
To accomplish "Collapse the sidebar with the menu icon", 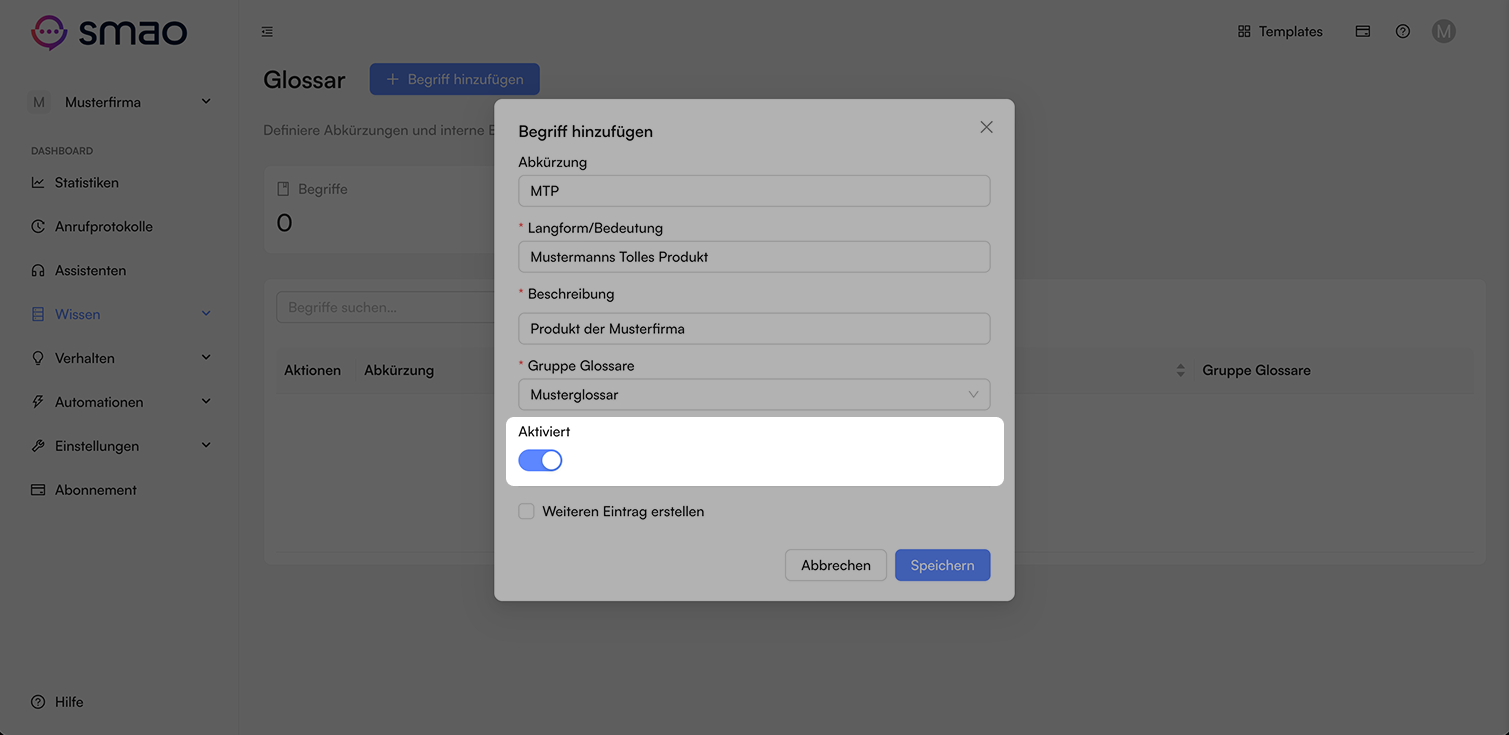I will pos(267,32).
